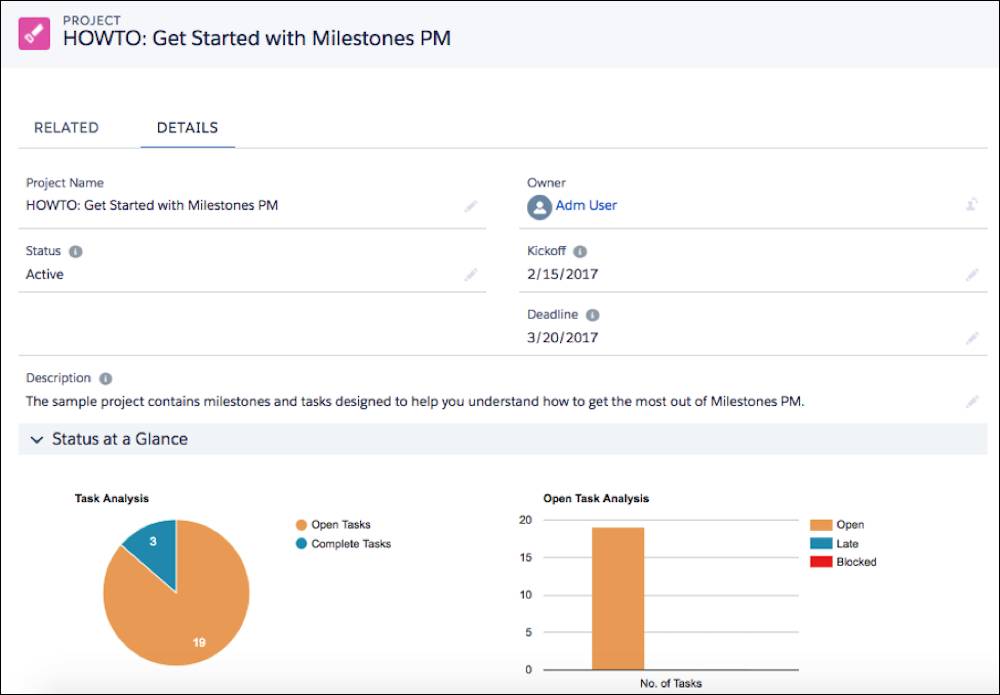The image size is (1000, 695).
Task: Click the blue Late legend swatch
Action: click(x=821, y=543)
